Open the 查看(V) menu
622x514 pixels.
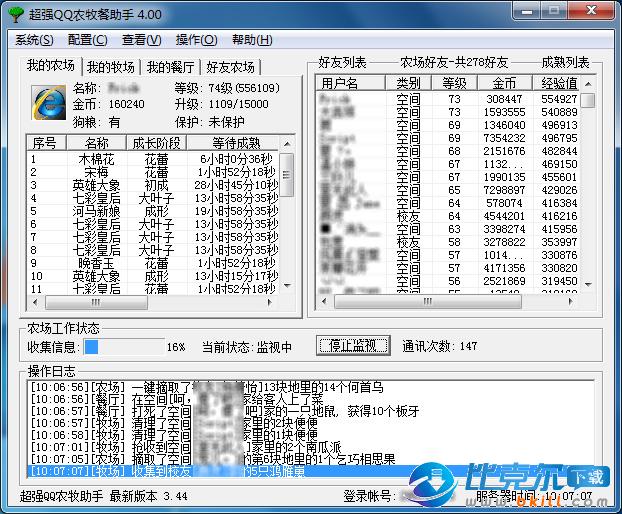tap(141, 40)
